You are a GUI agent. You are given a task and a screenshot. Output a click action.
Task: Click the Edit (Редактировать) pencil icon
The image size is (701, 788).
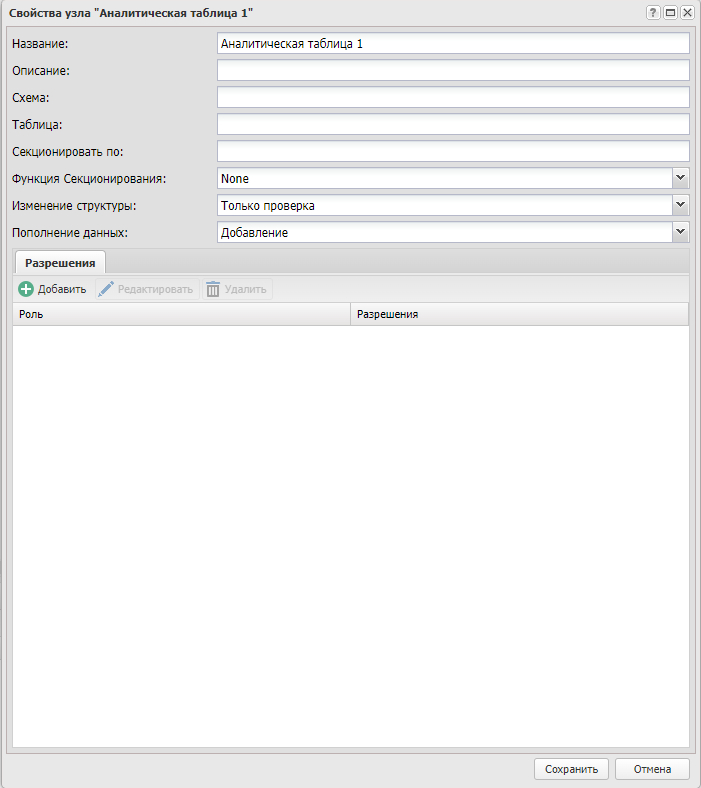pyautogui.click(x=106, y=289)
